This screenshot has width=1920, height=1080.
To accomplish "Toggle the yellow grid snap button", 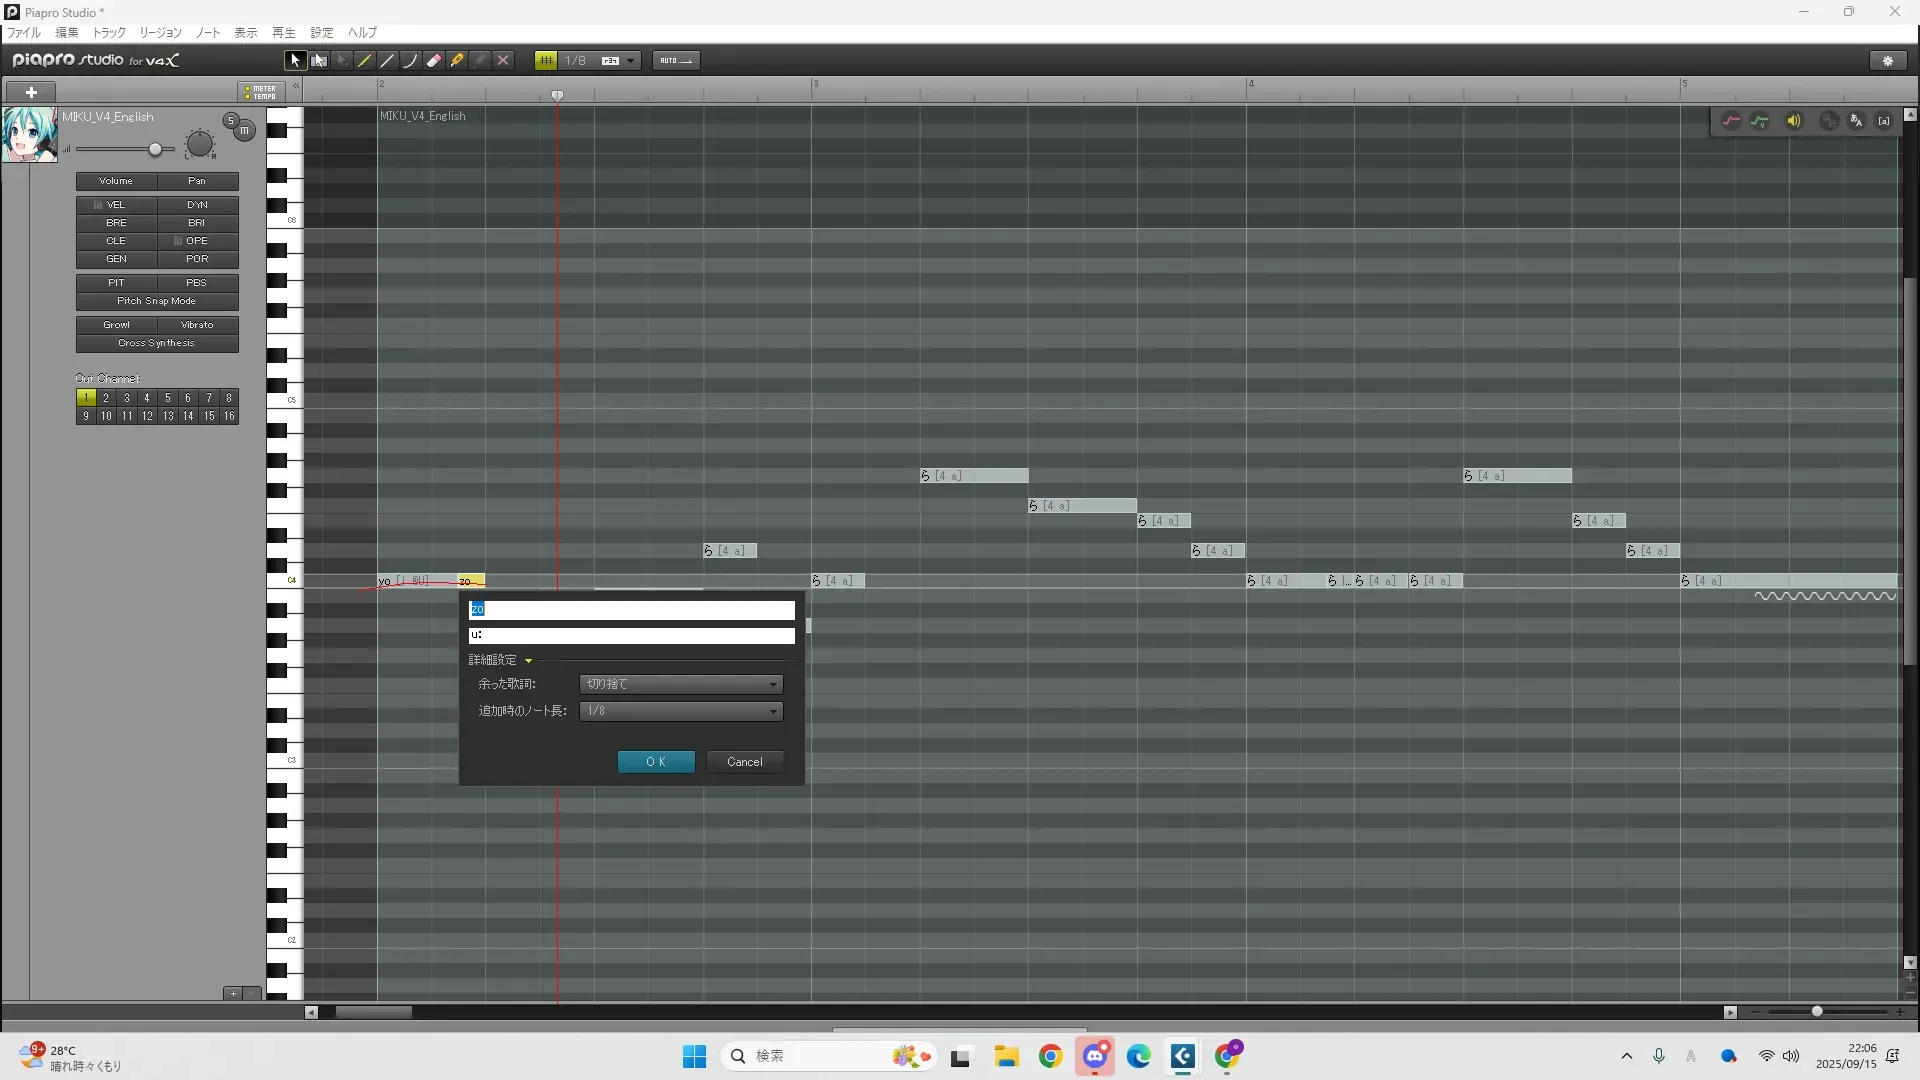I will click(x=546, y=61).
